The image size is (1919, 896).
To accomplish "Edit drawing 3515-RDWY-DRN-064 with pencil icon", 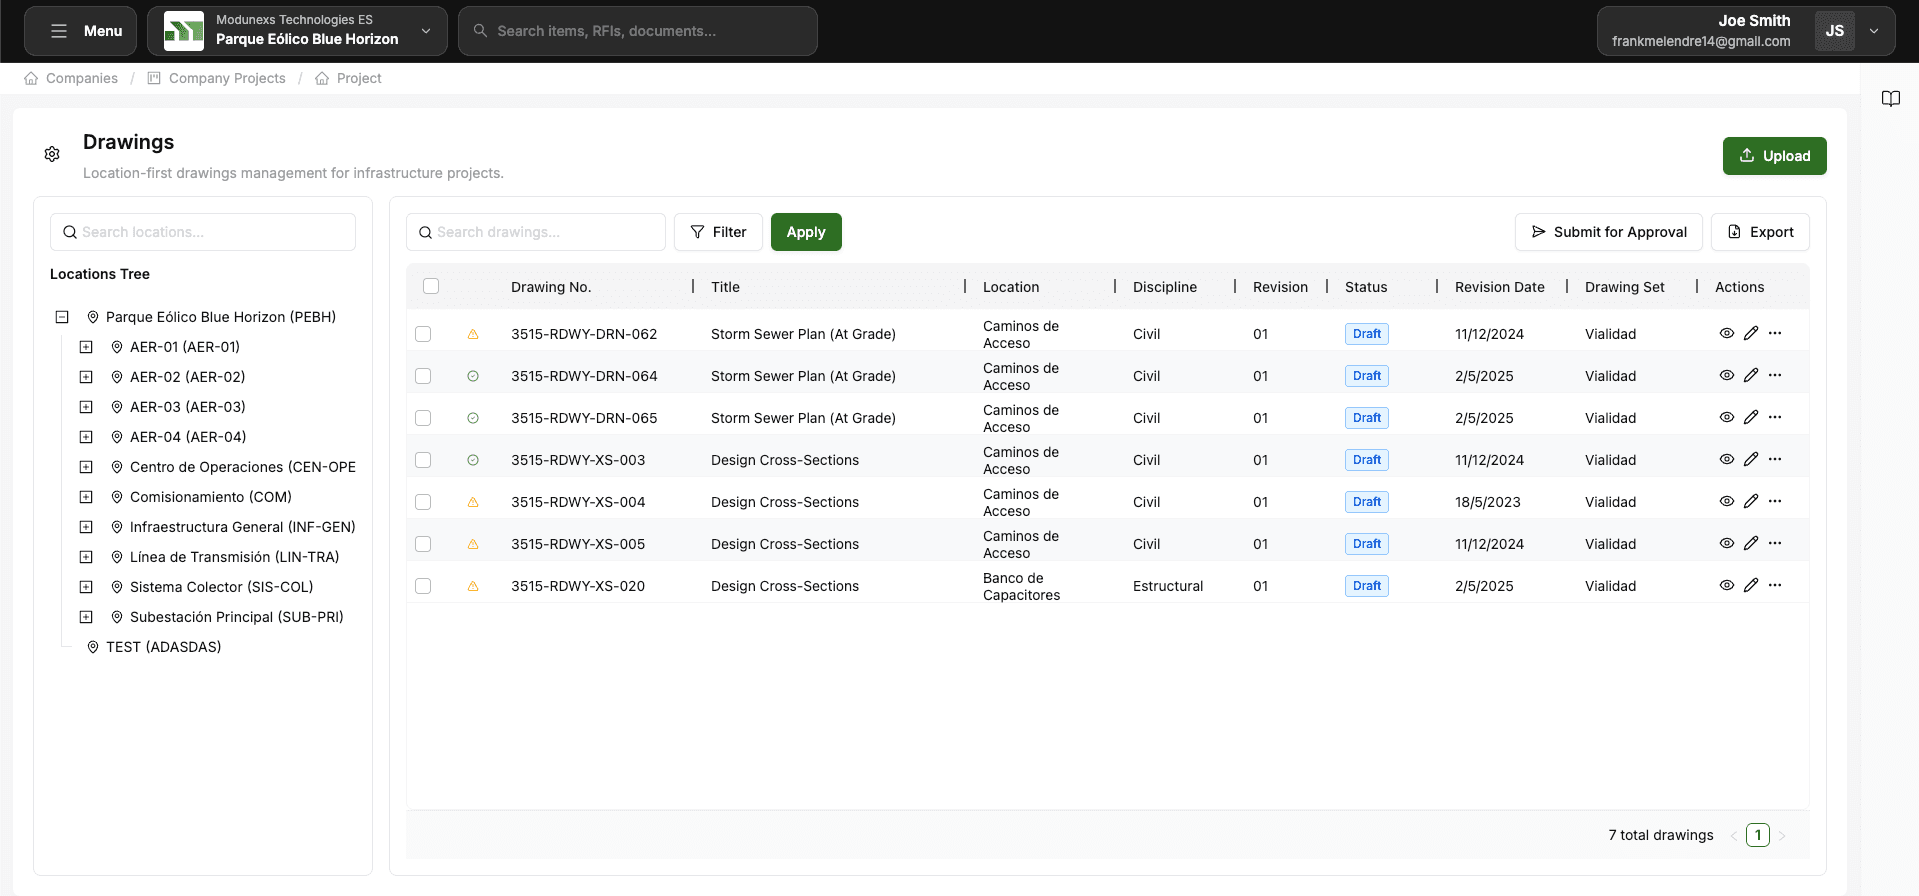I will [1750, 375].
